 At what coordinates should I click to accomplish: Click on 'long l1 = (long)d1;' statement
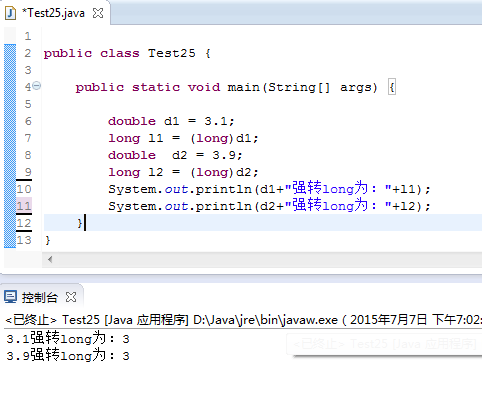[183, 138]
